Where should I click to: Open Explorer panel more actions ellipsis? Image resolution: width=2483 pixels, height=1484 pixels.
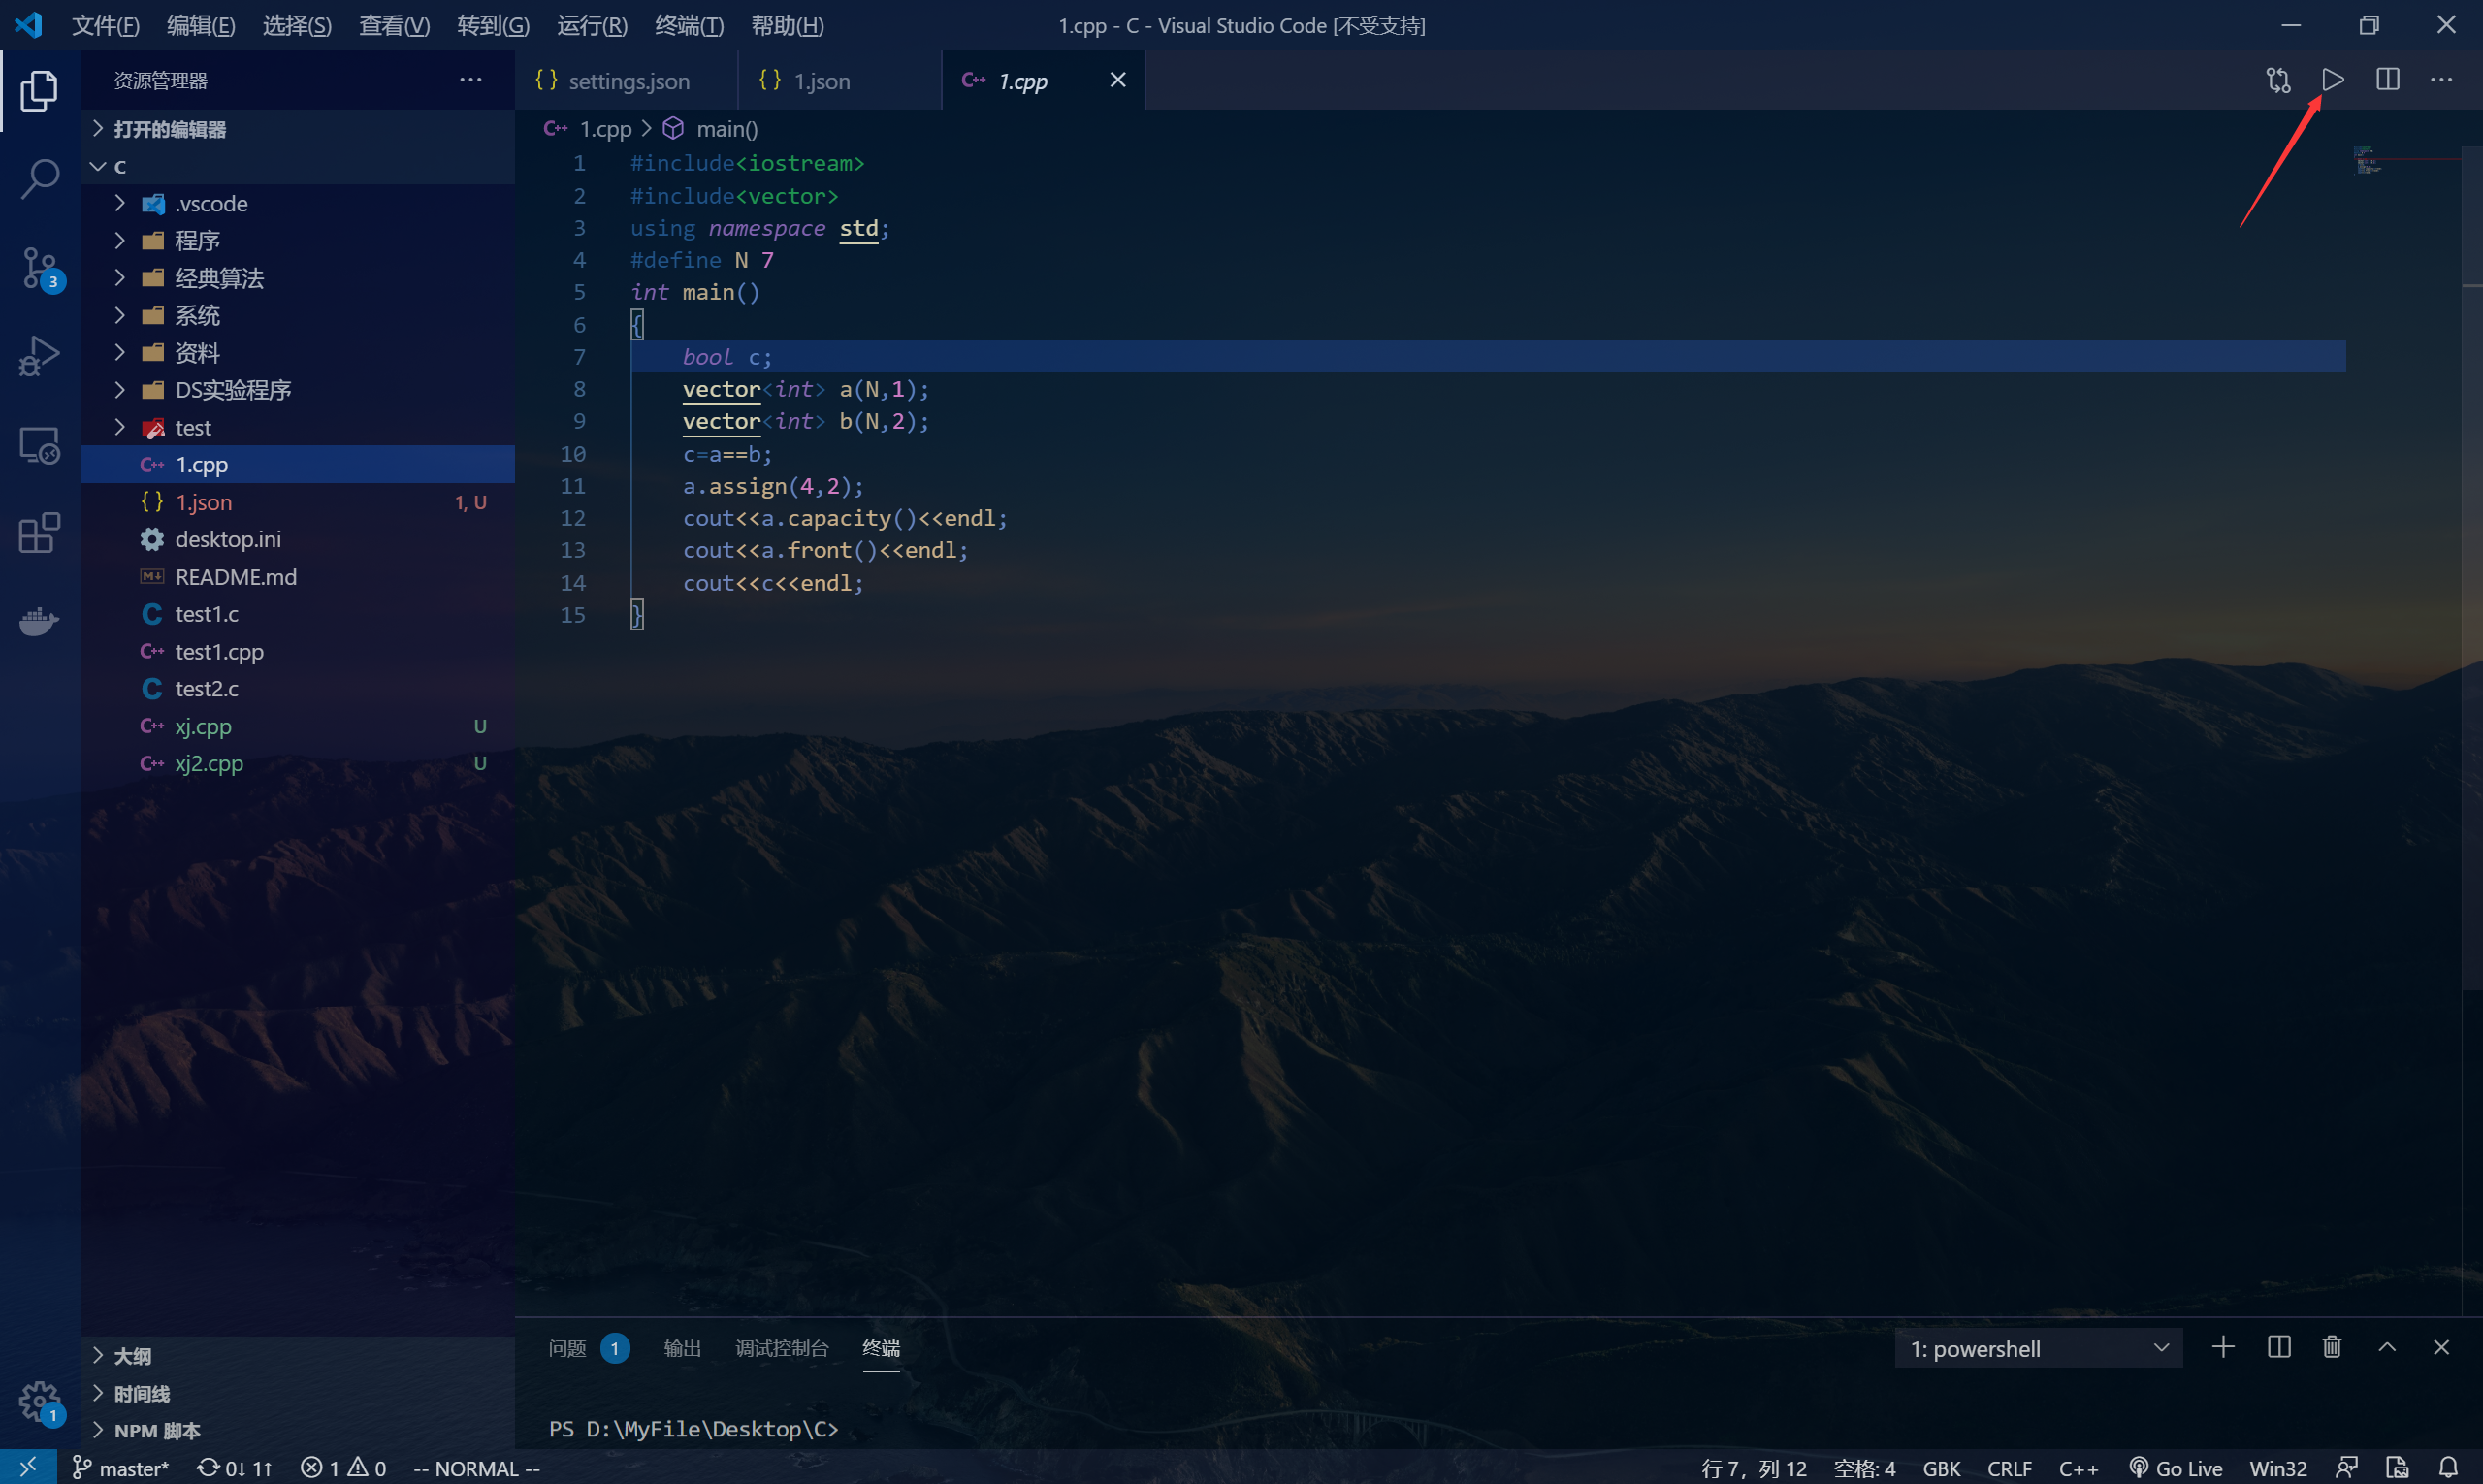tap(470, 80)
